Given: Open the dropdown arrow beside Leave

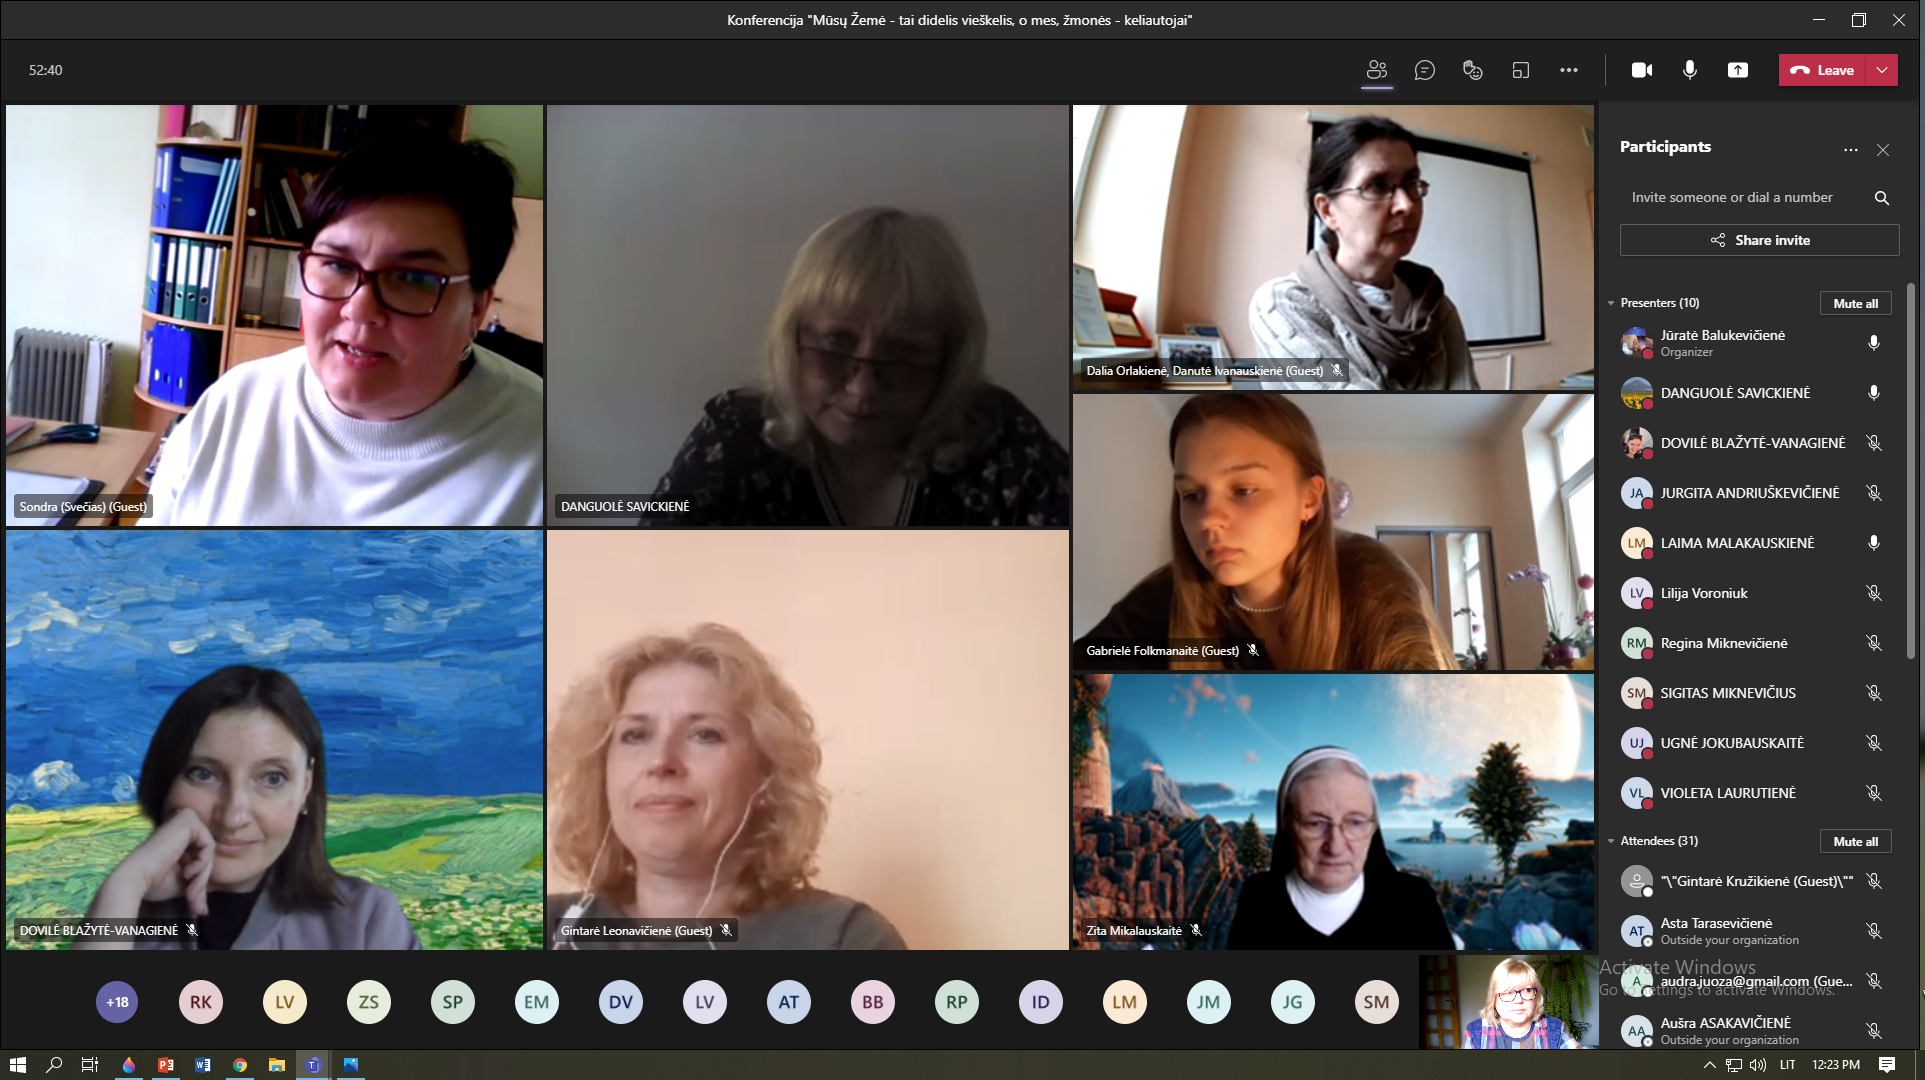Looking at the screenshot, I should point(1883,70).
